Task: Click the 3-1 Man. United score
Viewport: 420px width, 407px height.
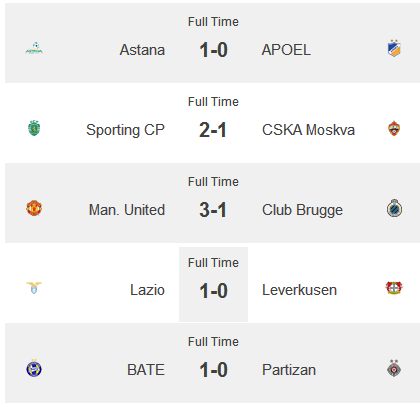Action: coord(213,210)
